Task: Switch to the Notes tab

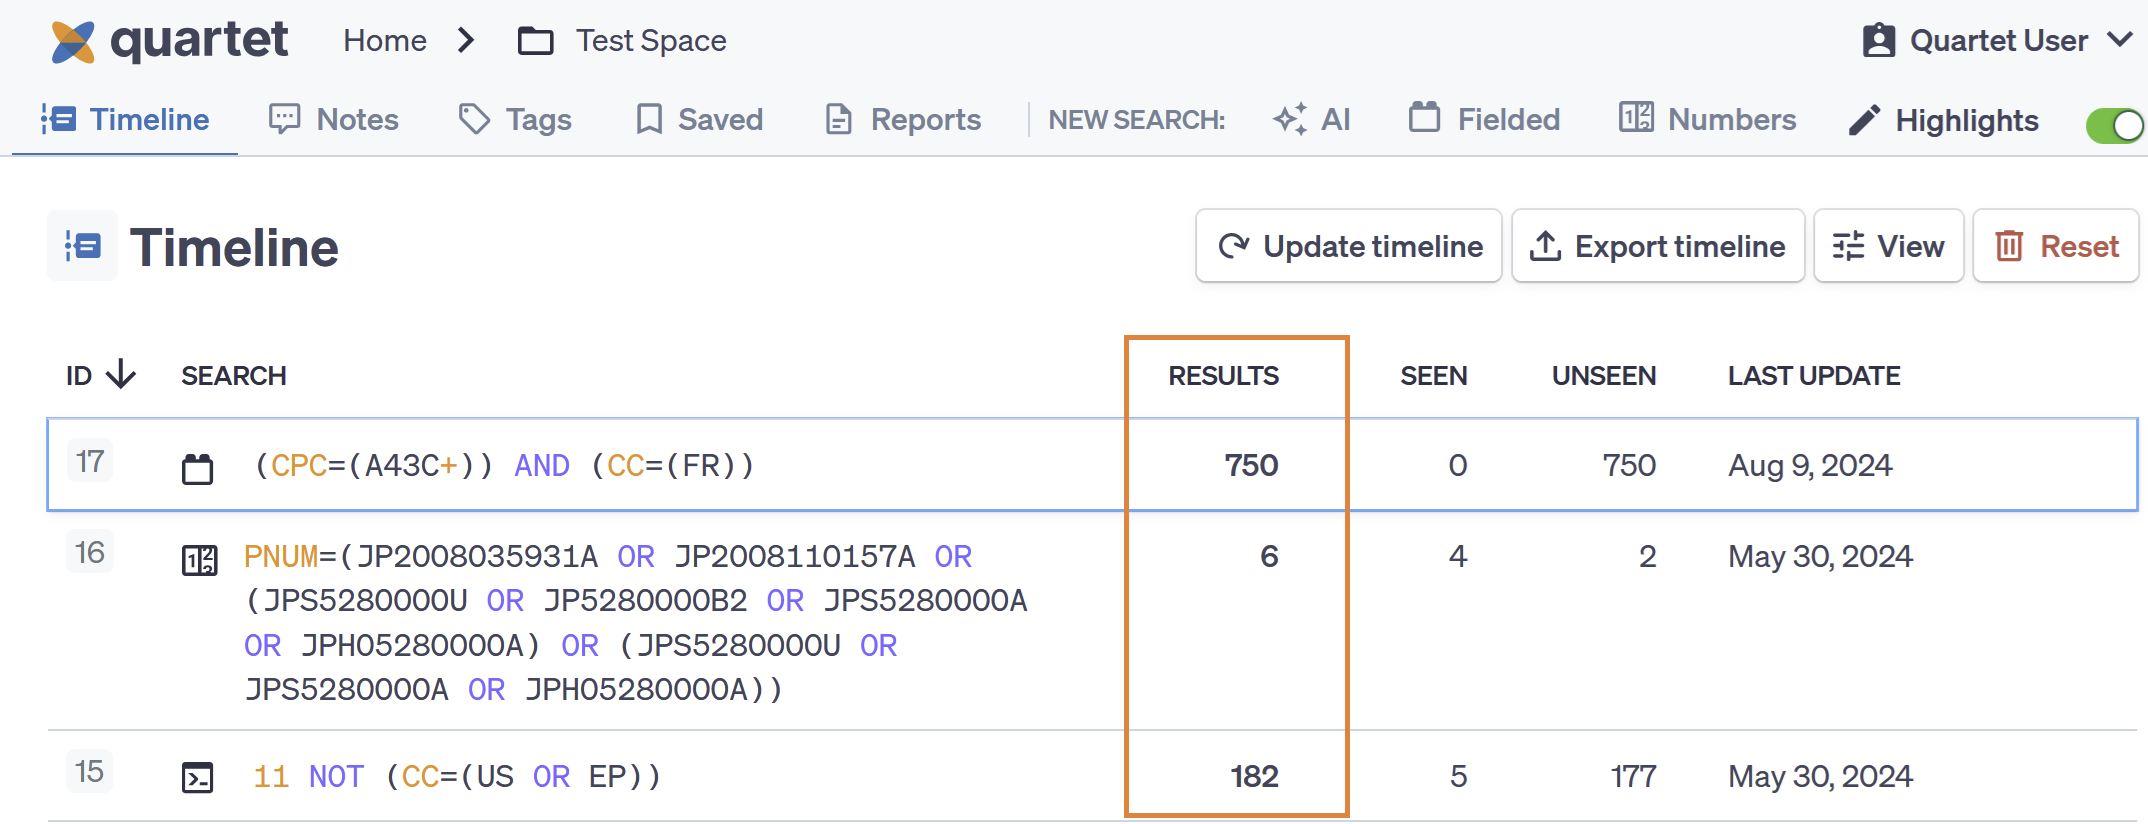Action: (x=334, y=120)
